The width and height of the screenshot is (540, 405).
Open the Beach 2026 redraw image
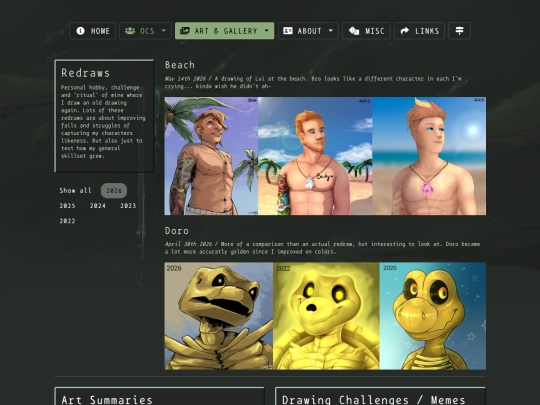211,156
